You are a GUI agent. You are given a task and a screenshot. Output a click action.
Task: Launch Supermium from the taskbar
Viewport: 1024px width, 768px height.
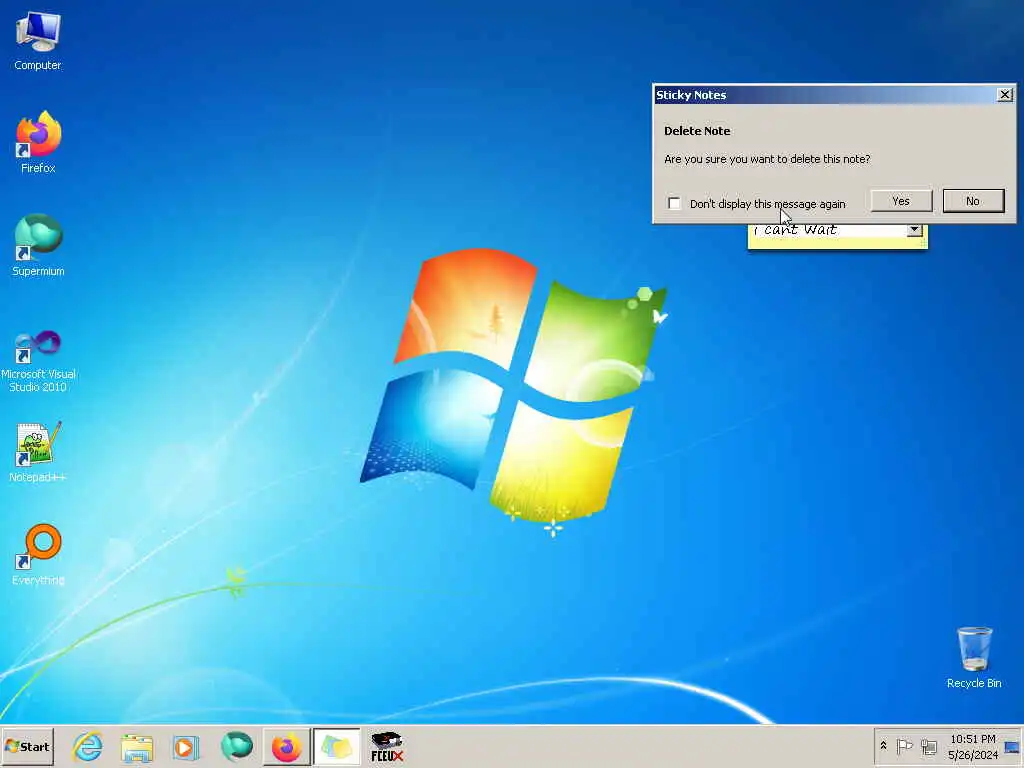coord(236,746)
